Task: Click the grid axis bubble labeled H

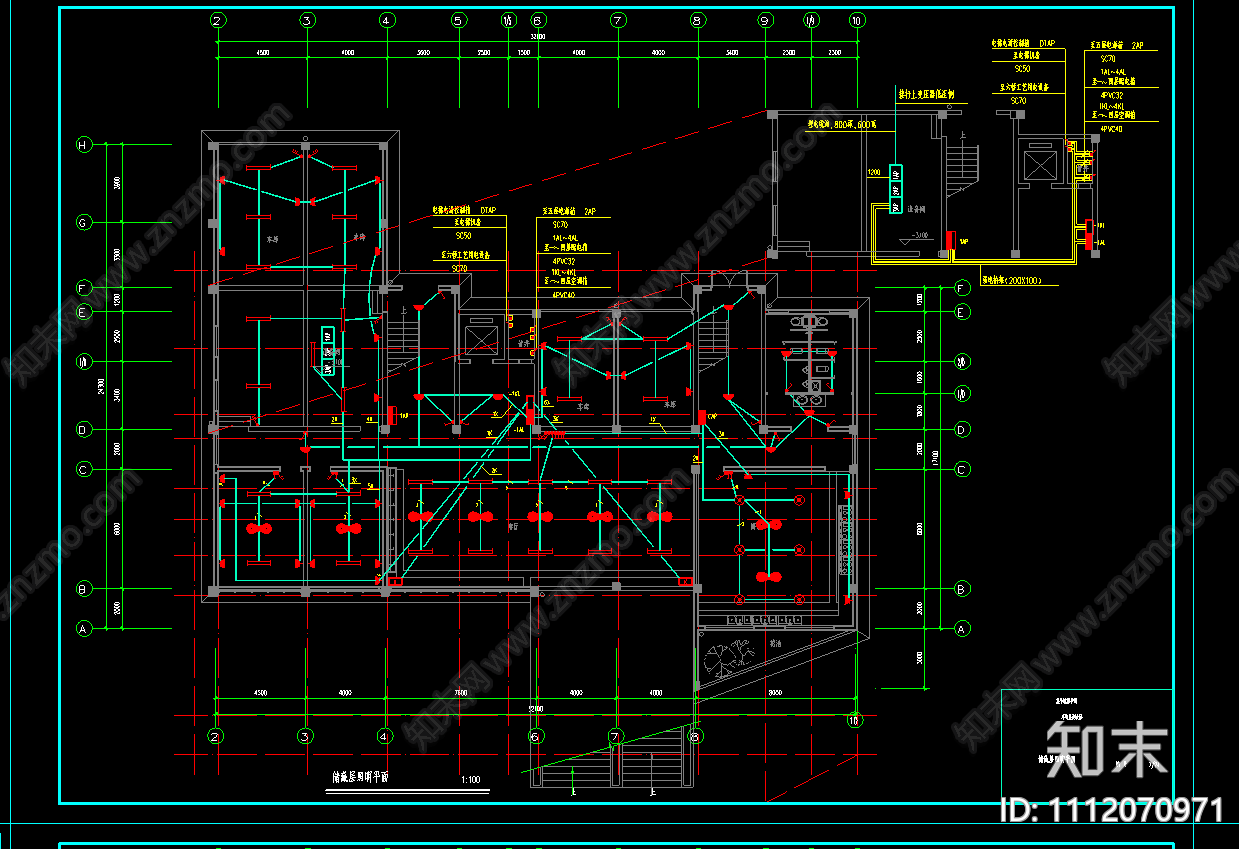Action: 83,145
